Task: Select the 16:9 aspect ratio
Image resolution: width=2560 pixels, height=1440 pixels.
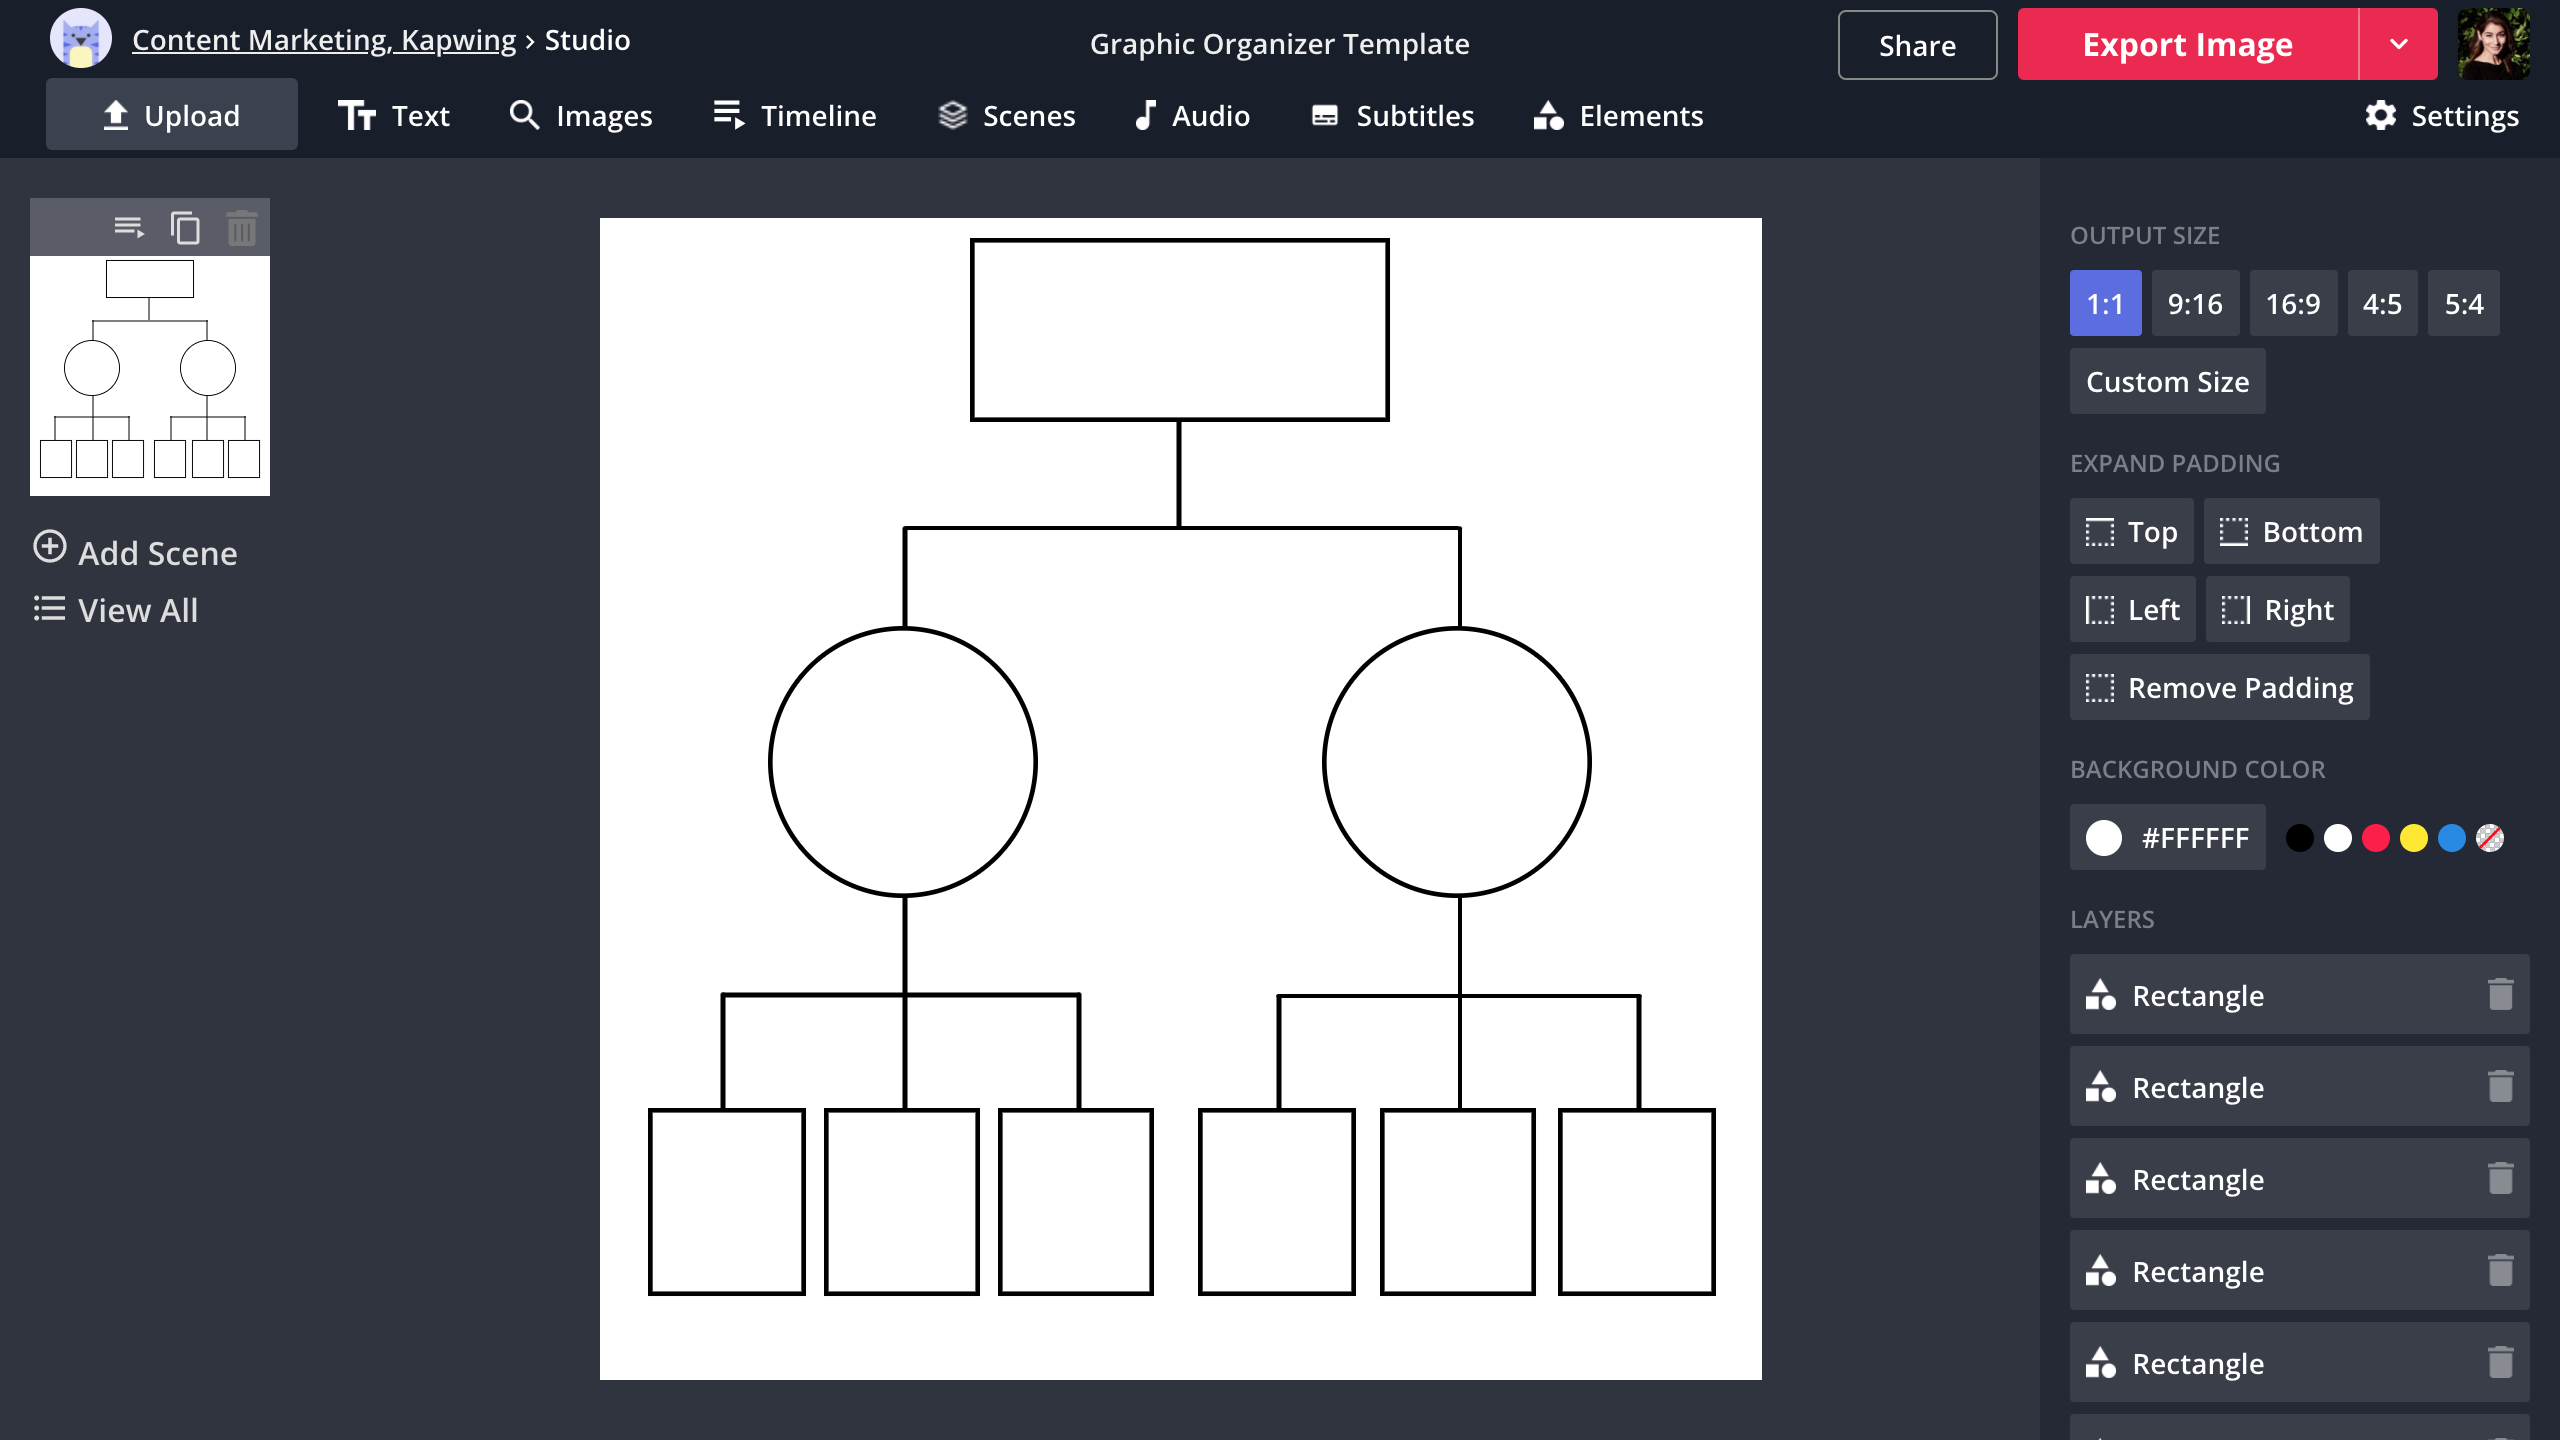Action: click(2293, 302)
